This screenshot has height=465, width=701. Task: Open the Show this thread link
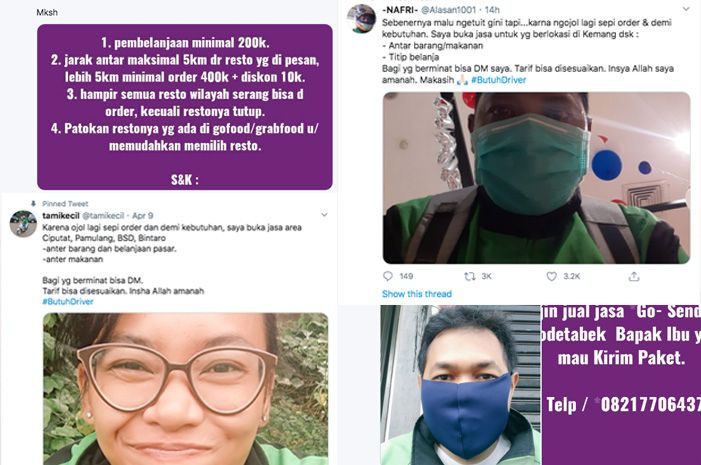[417, 294]
